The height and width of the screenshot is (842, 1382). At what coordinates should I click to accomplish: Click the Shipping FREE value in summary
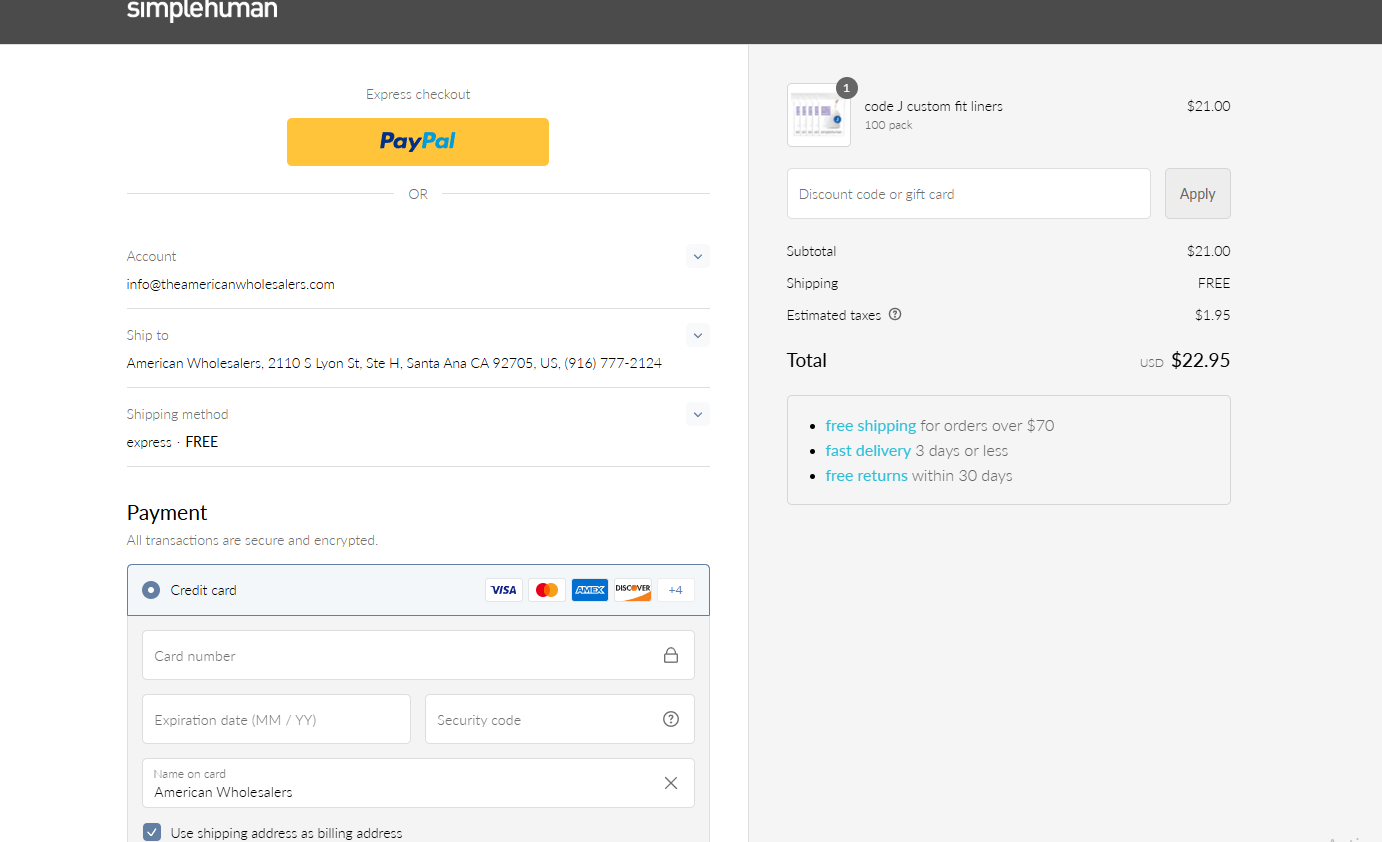(x=1214, y=283)
